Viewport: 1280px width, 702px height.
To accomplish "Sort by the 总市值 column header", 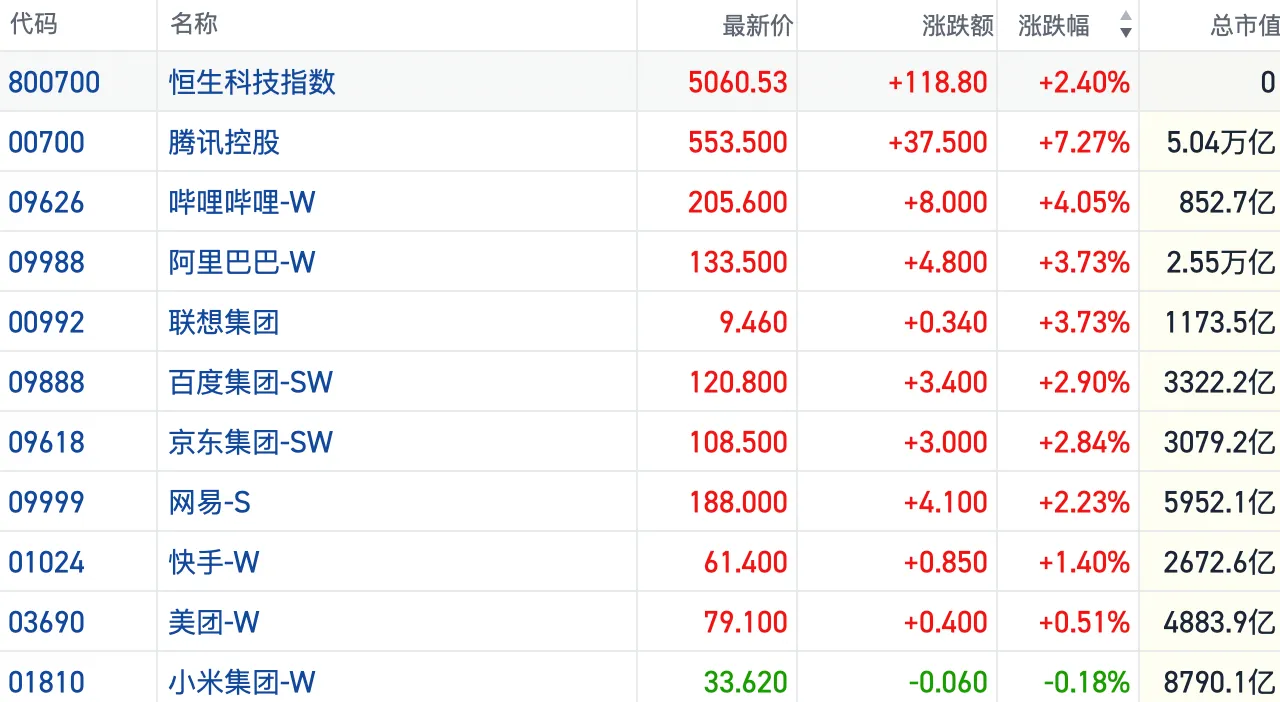I will coord(1244,25).
